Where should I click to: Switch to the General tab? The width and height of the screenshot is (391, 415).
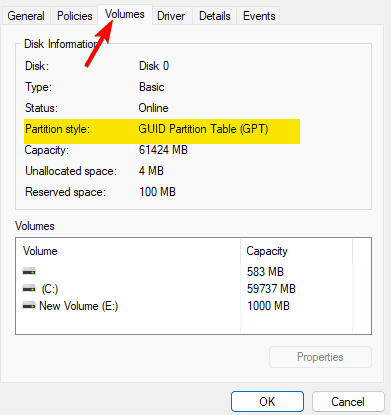coord(26,16)
